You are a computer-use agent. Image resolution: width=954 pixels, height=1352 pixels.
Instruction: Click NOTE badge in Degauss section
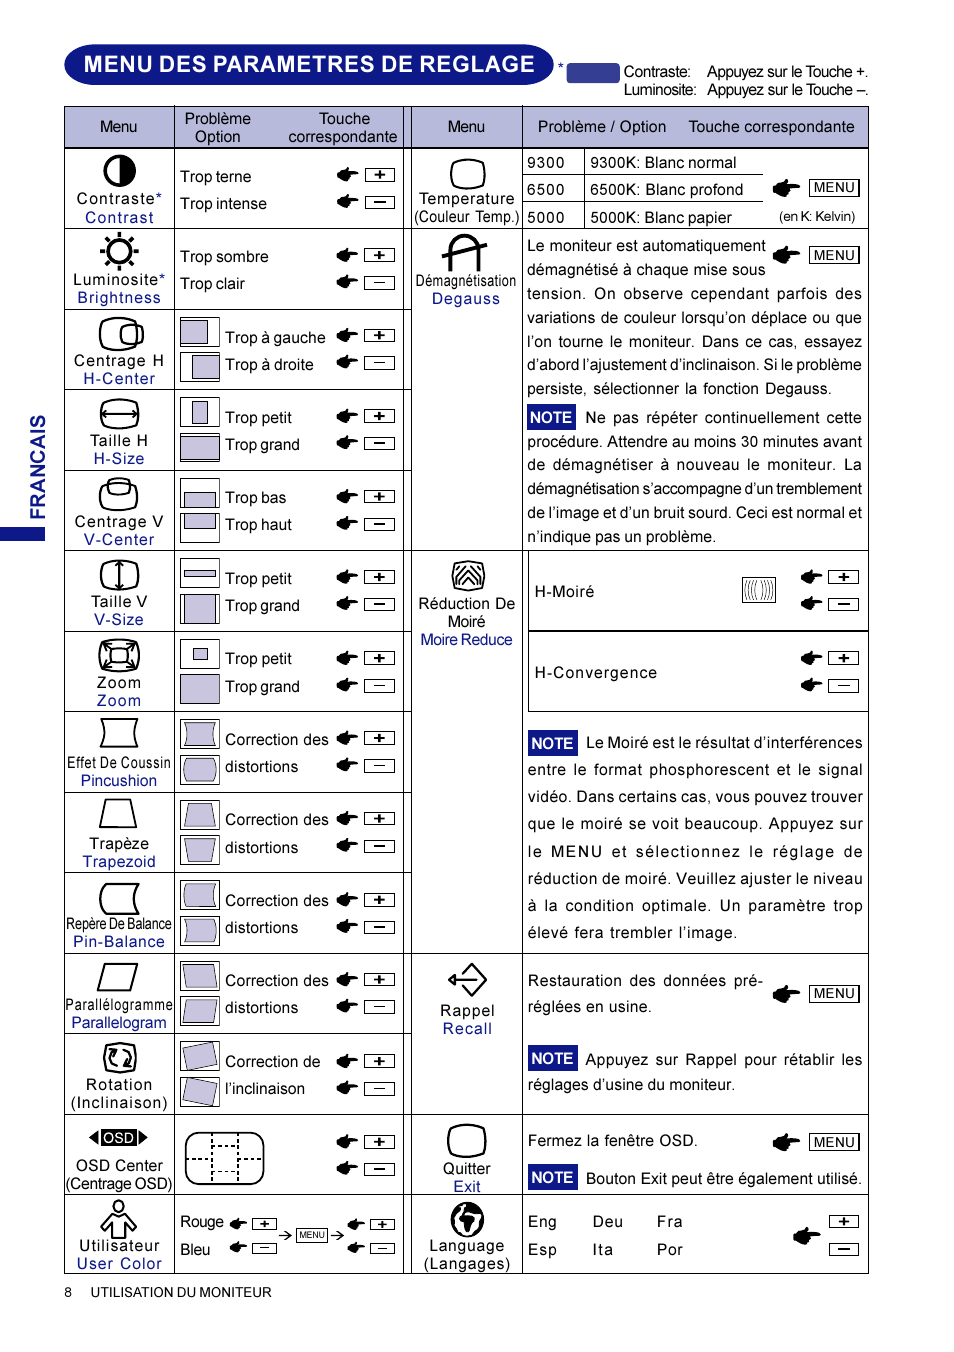tap(551, 417)
